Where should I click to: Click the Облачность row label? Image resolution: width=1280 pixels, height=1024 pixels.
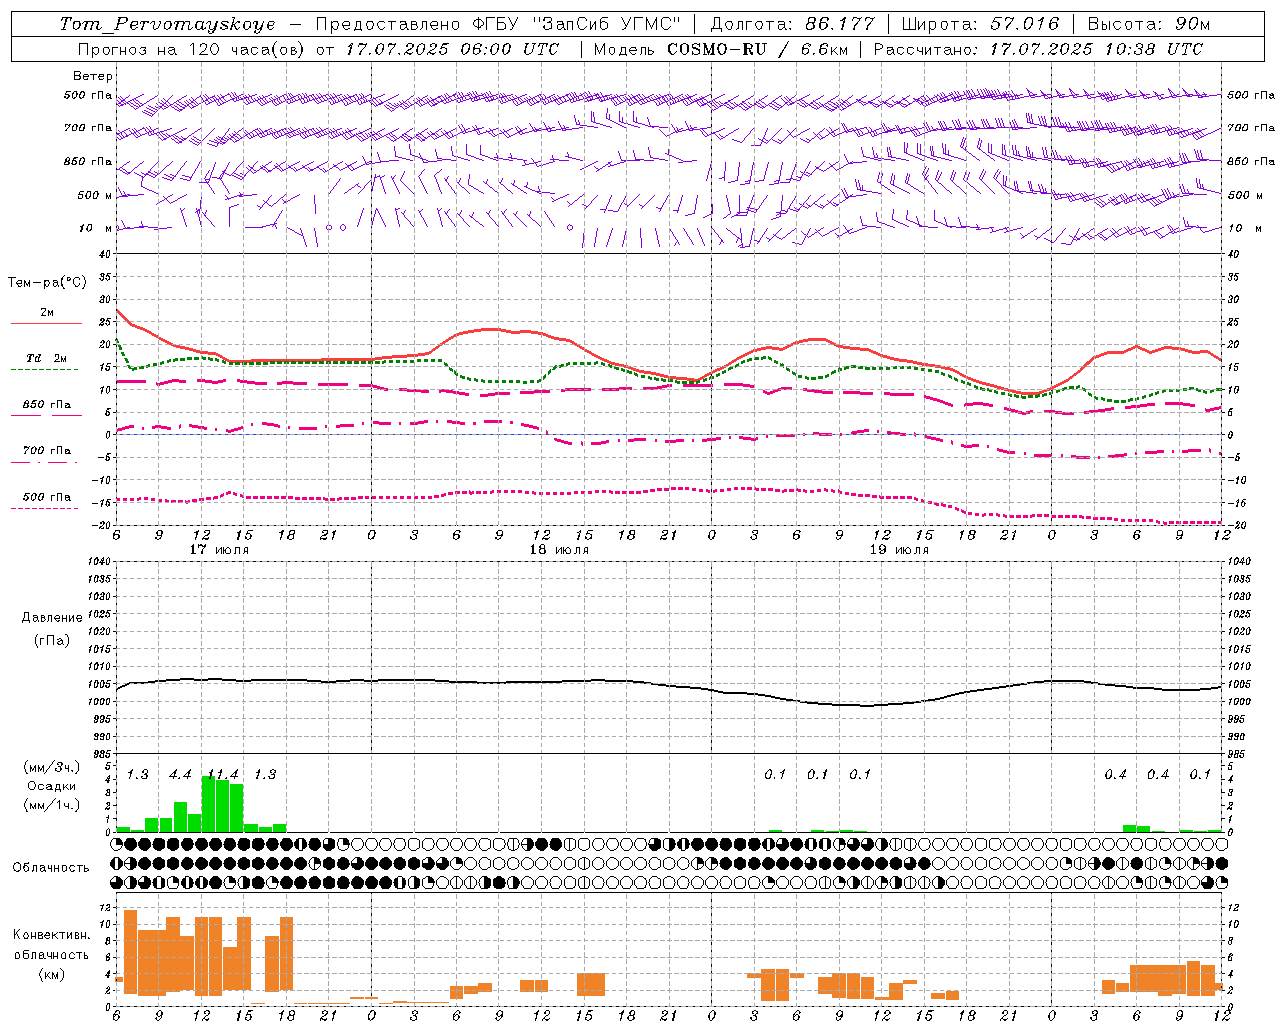[x=51, y=868]
